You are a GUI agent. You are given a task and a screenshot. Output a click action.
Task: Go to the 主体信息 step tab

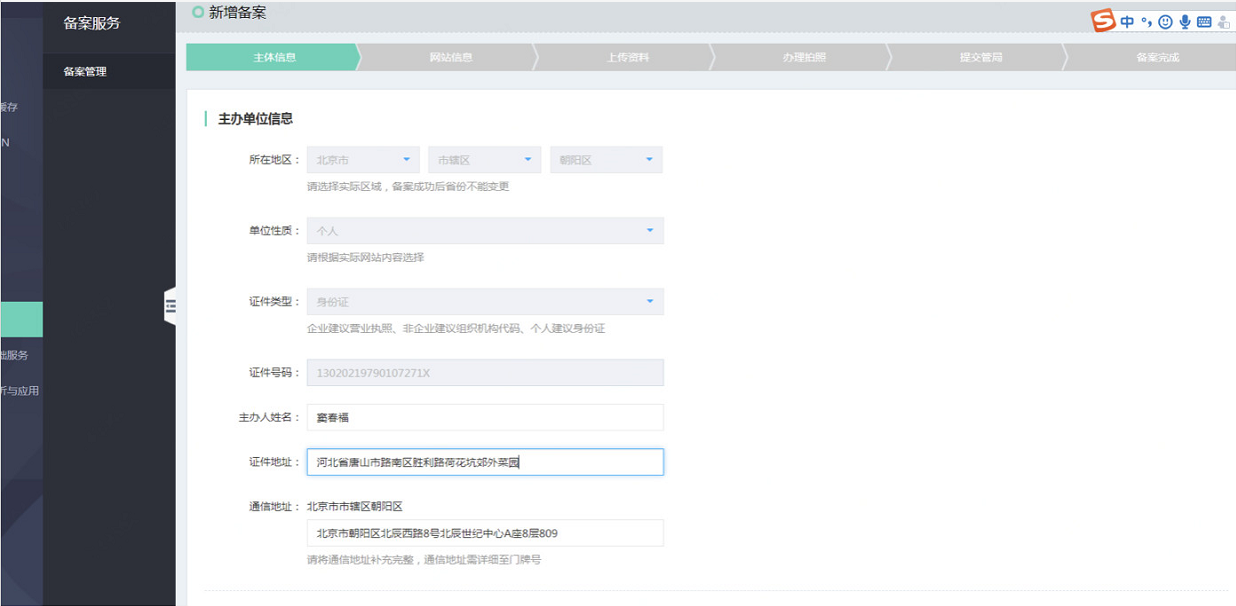(x=274, y=57)
